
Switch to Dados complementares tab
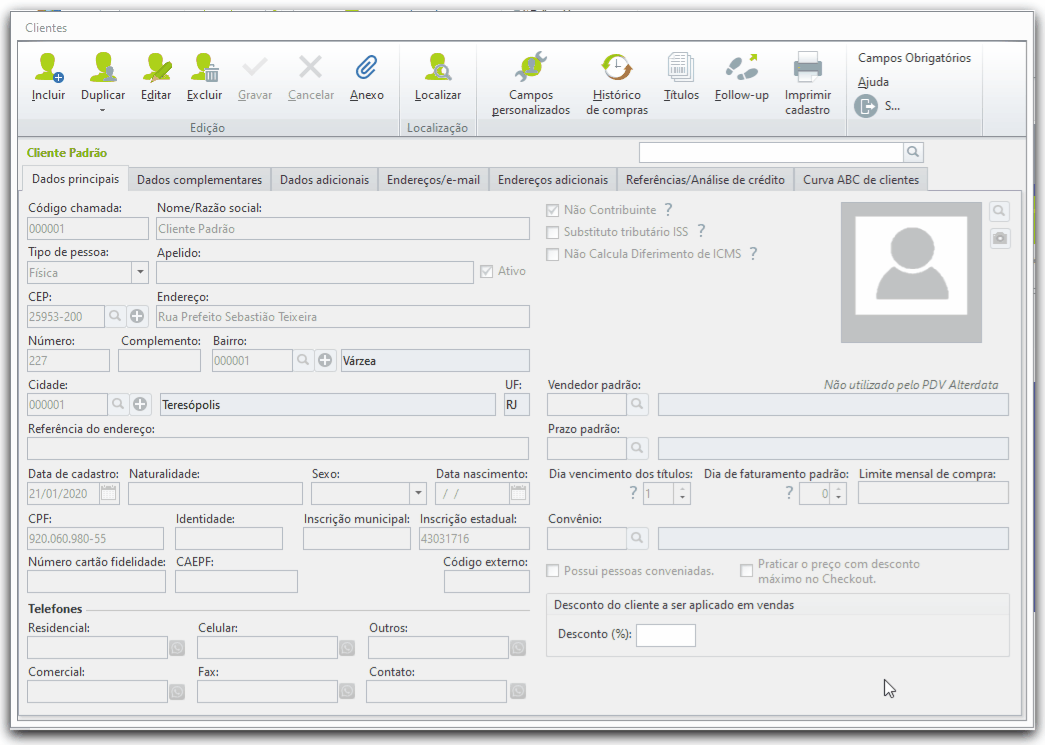click(x=199, y=180)
